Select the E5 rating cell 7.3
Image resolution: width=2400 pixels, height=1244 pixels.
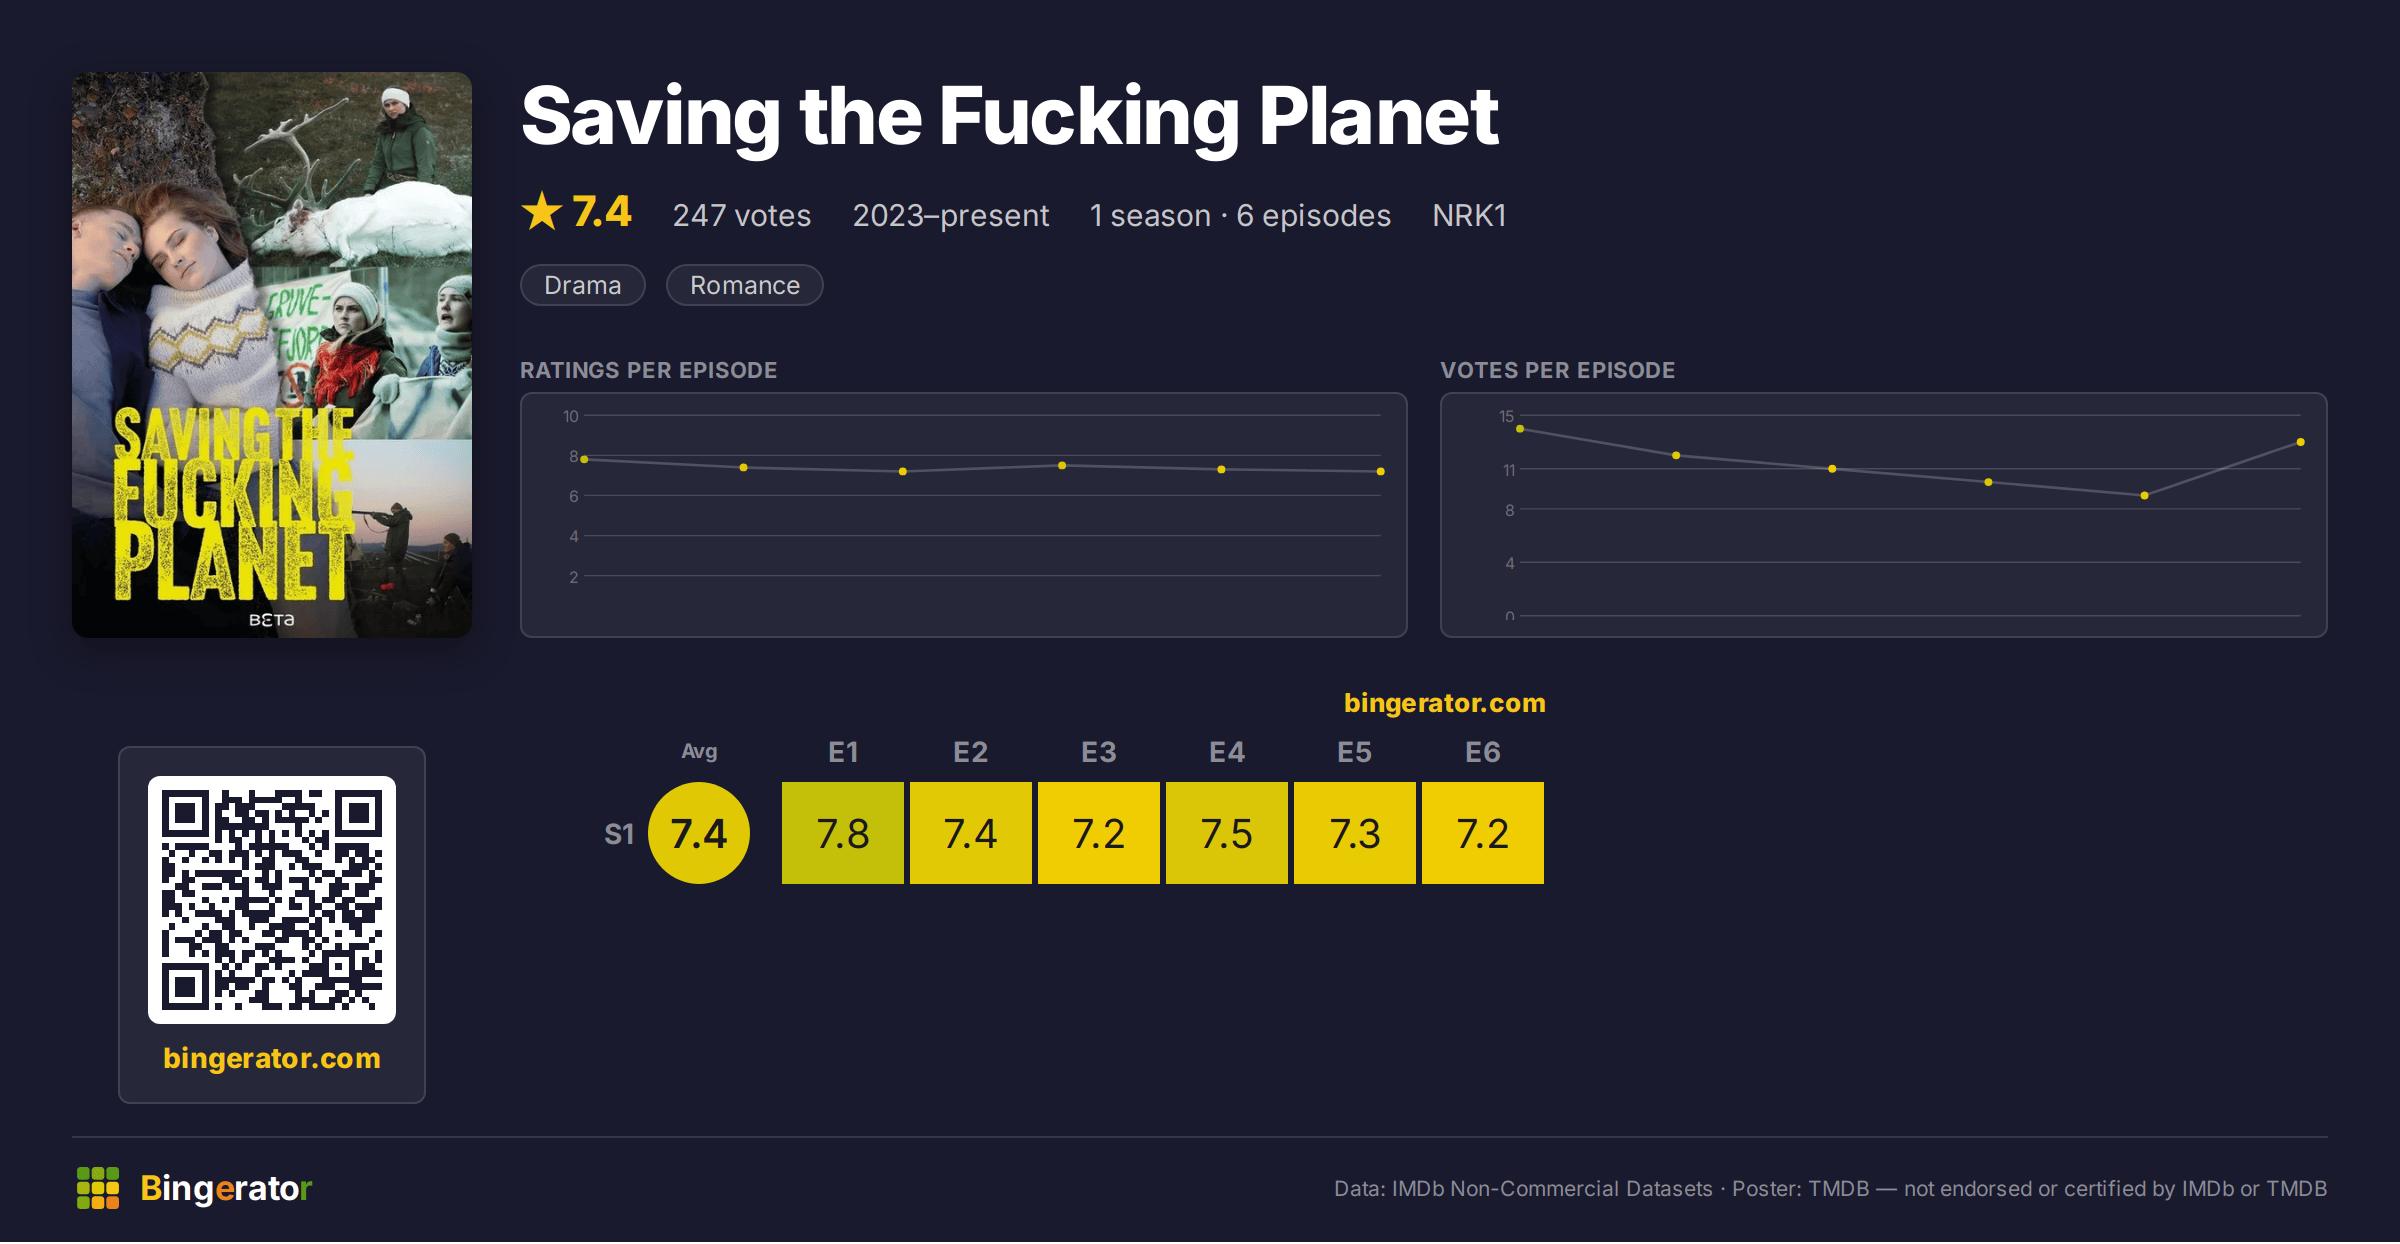click(1355, 833)
